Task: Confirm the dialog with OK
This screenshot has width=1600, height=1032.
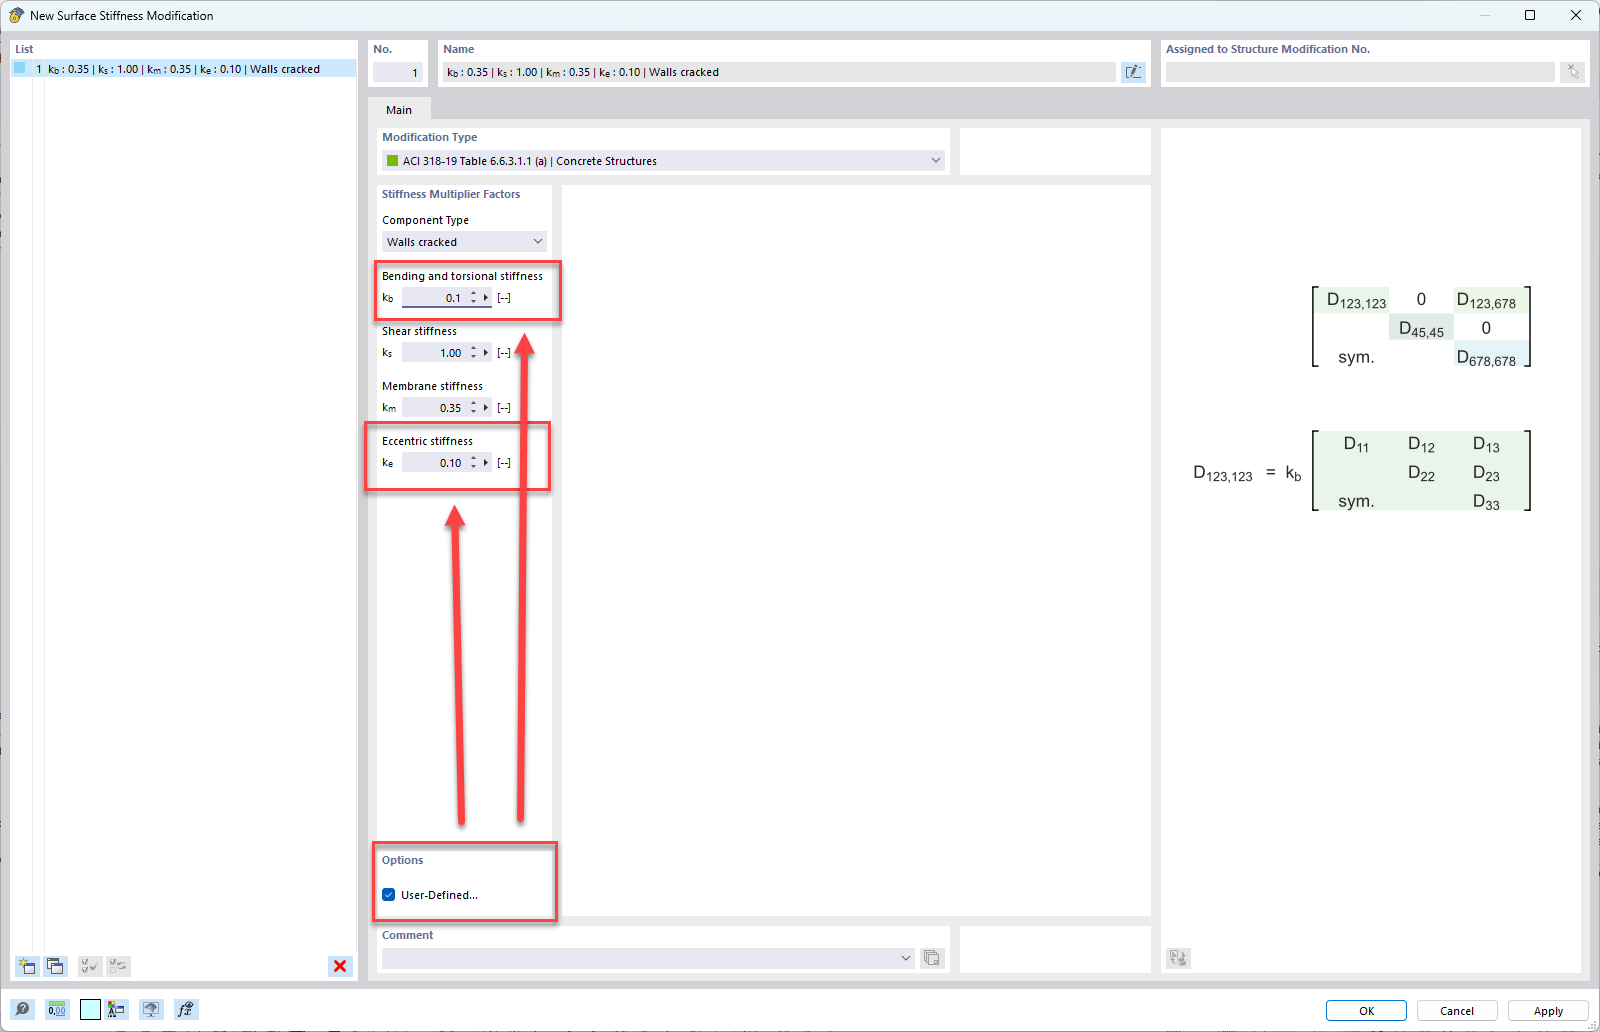Action: coord(1365,1010)
